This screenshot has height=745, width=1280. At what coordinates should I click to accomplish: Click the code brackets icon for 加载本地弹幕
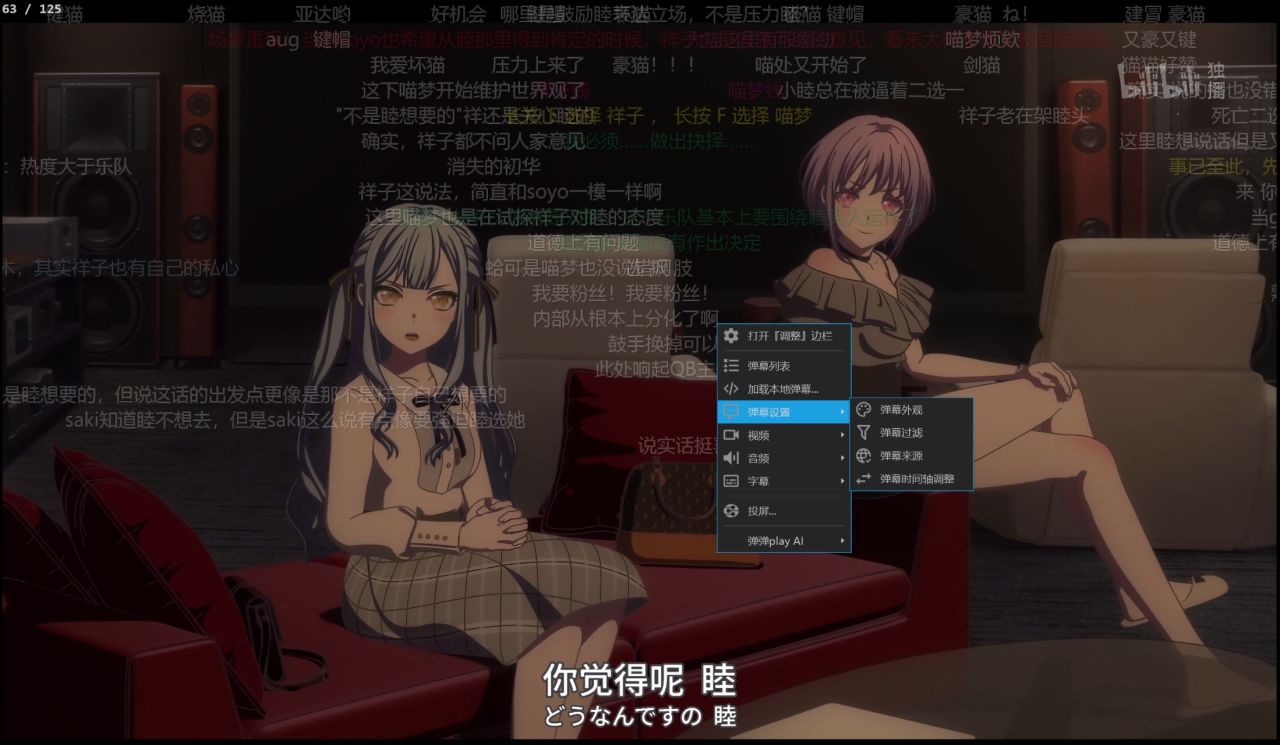731,389
